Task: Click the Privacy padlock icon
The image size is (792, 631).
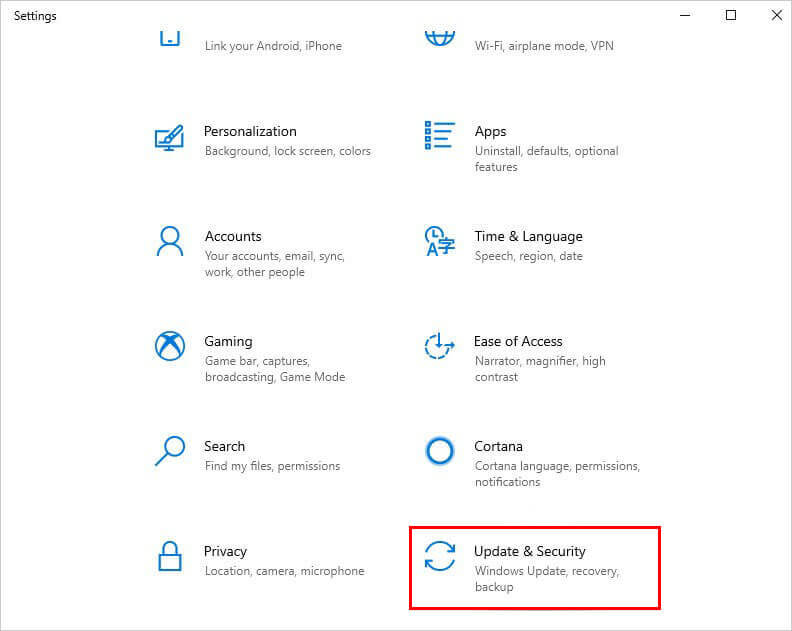Action: 170,556
